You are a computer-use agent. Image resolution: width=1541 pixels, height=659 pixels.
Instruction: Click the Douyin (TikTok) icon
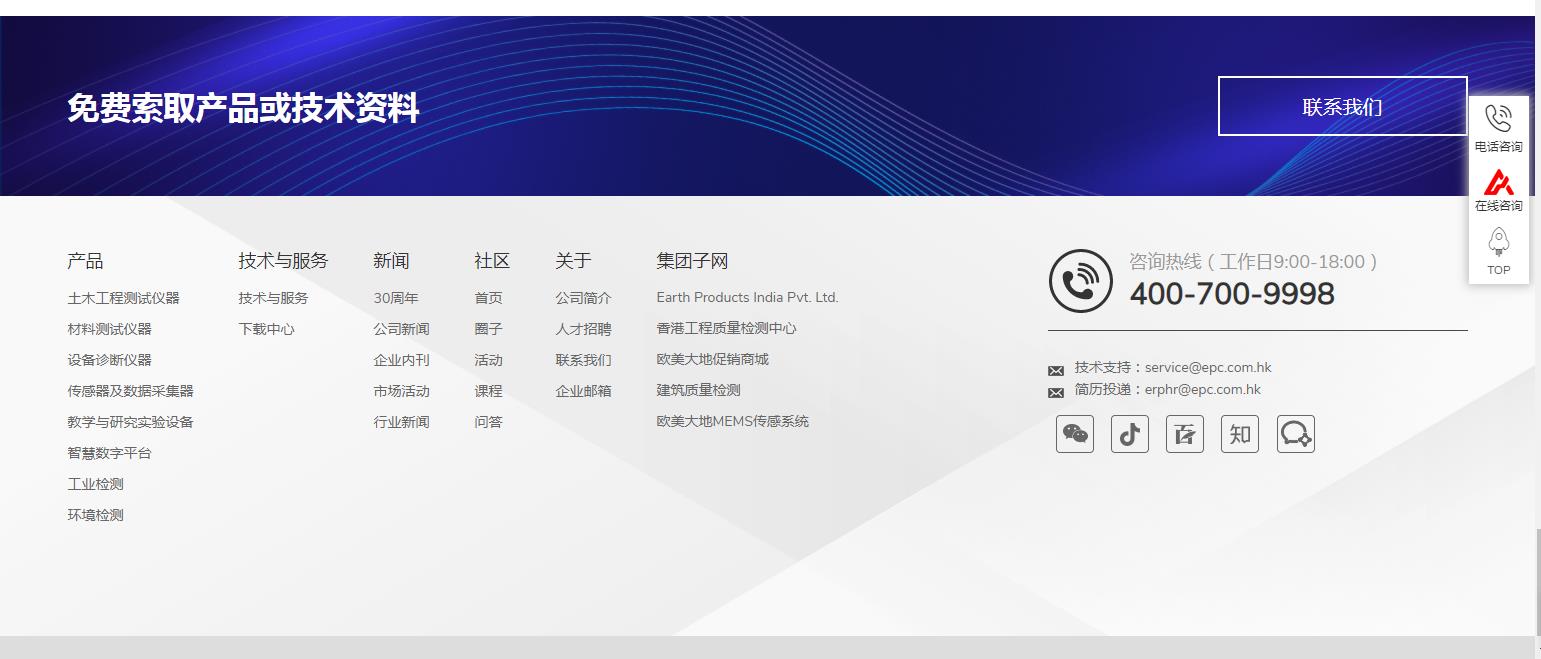[x=1130, y=434]
